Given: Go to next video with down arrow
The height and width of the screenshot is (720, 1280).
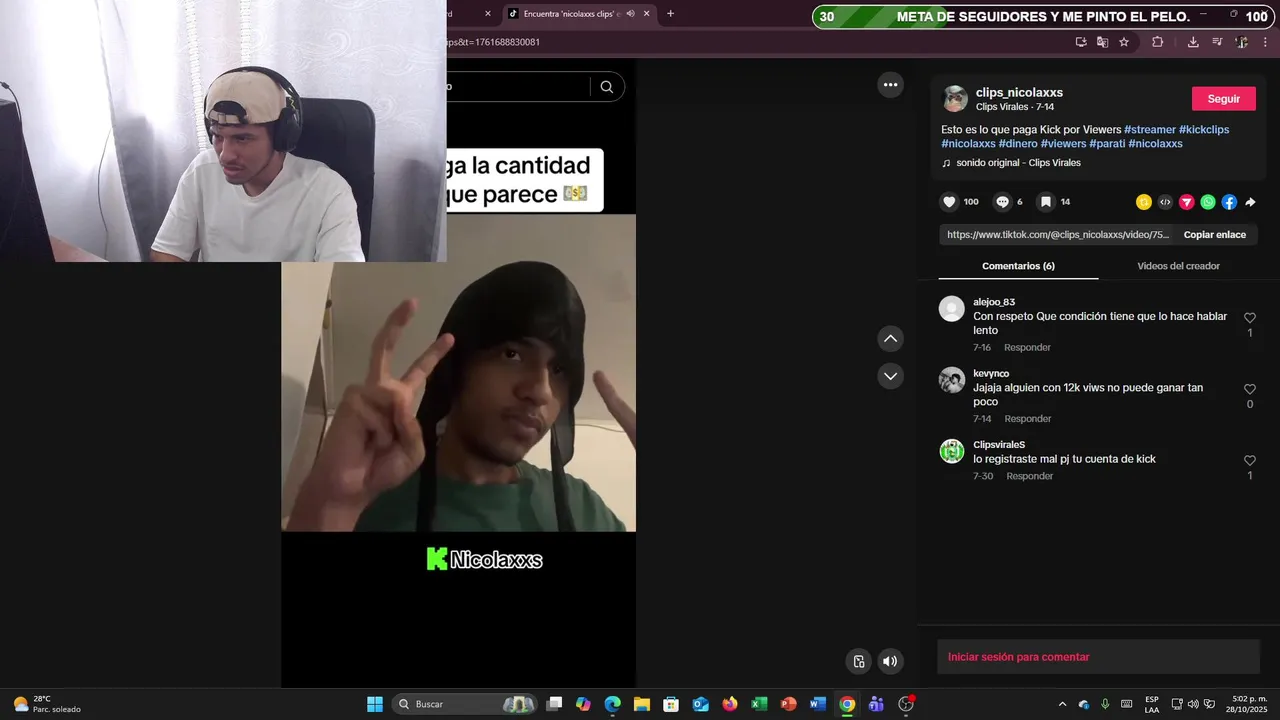Looking at the screenshot, I should [x=890, y=376].
